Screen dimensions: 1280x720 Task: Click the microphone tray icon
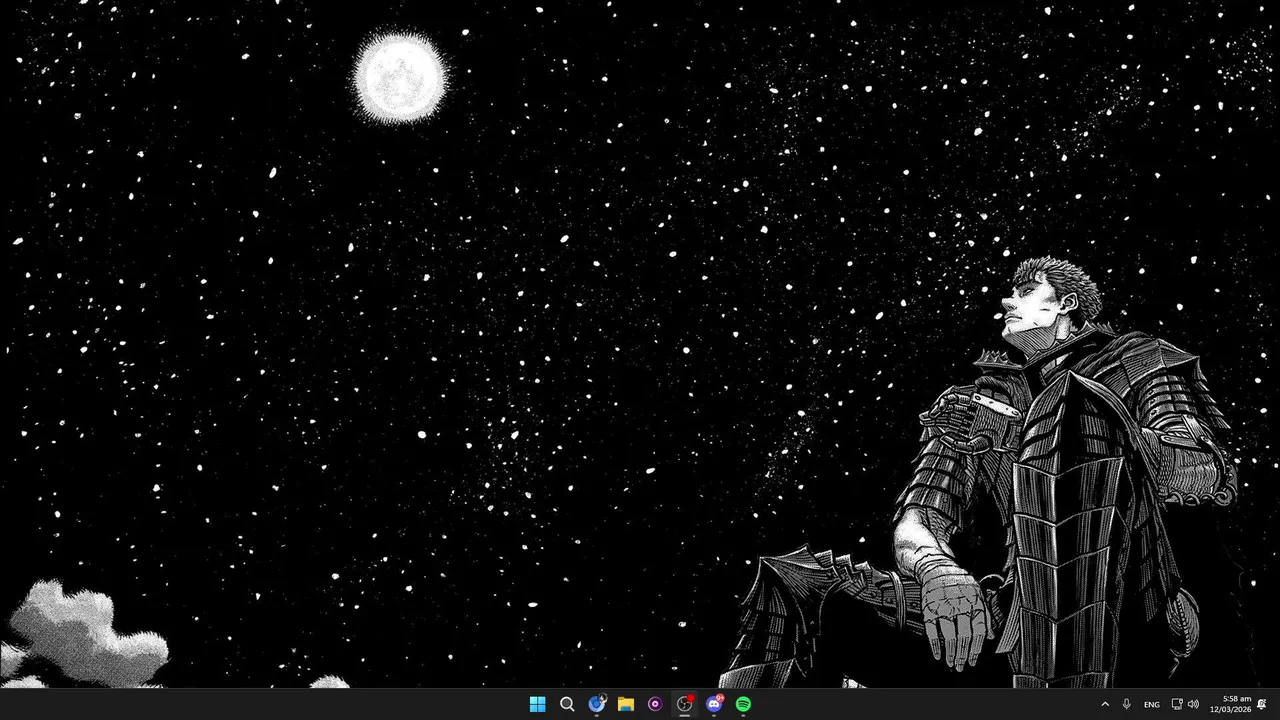(x=1127, y=704)
